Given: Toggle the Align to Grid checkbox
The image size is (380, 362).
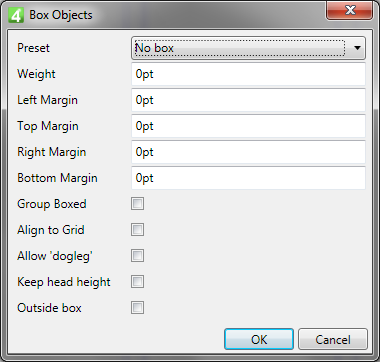Looking at the screenshot, I should pyautogui.click(x=137, y=230).
